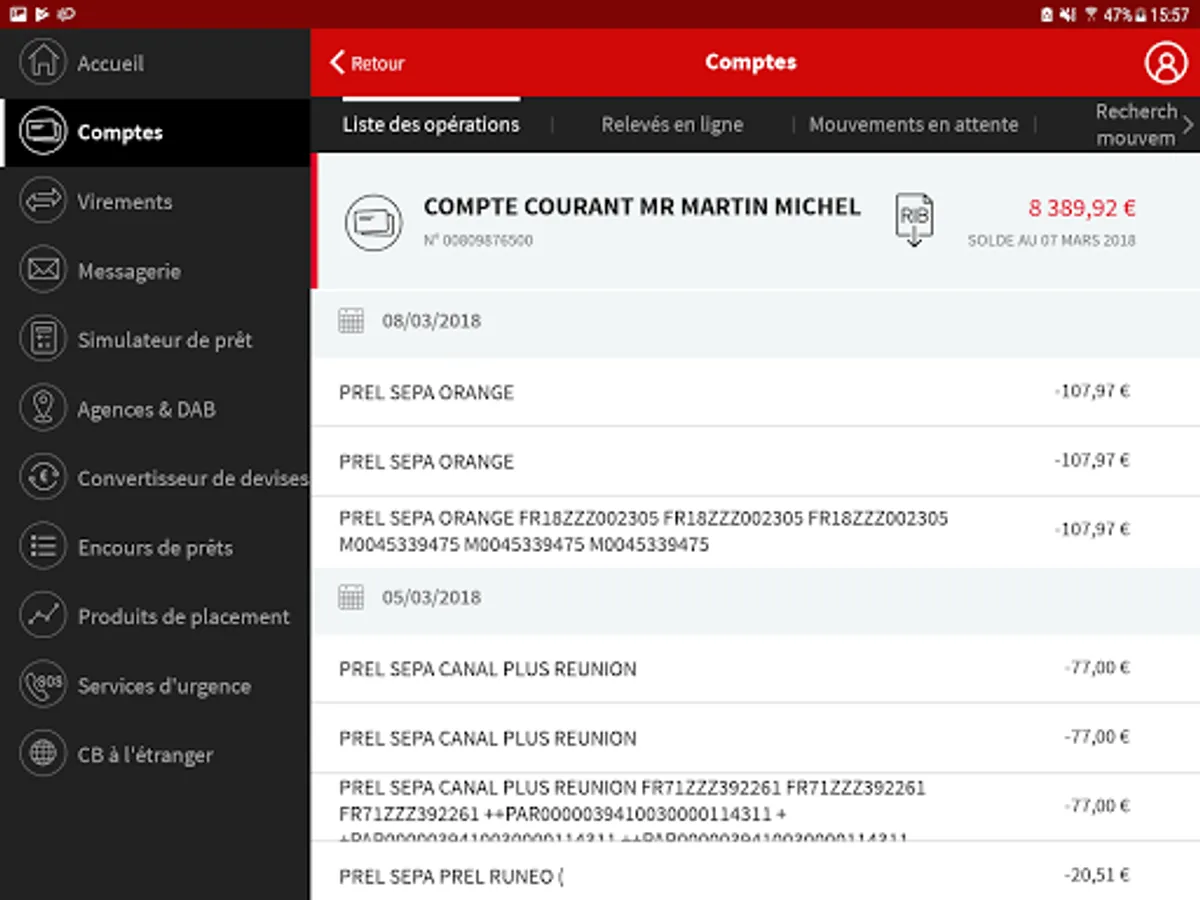Select the Comptes card icon in sidebar
1200x900 pixels.
click(42, 132)
